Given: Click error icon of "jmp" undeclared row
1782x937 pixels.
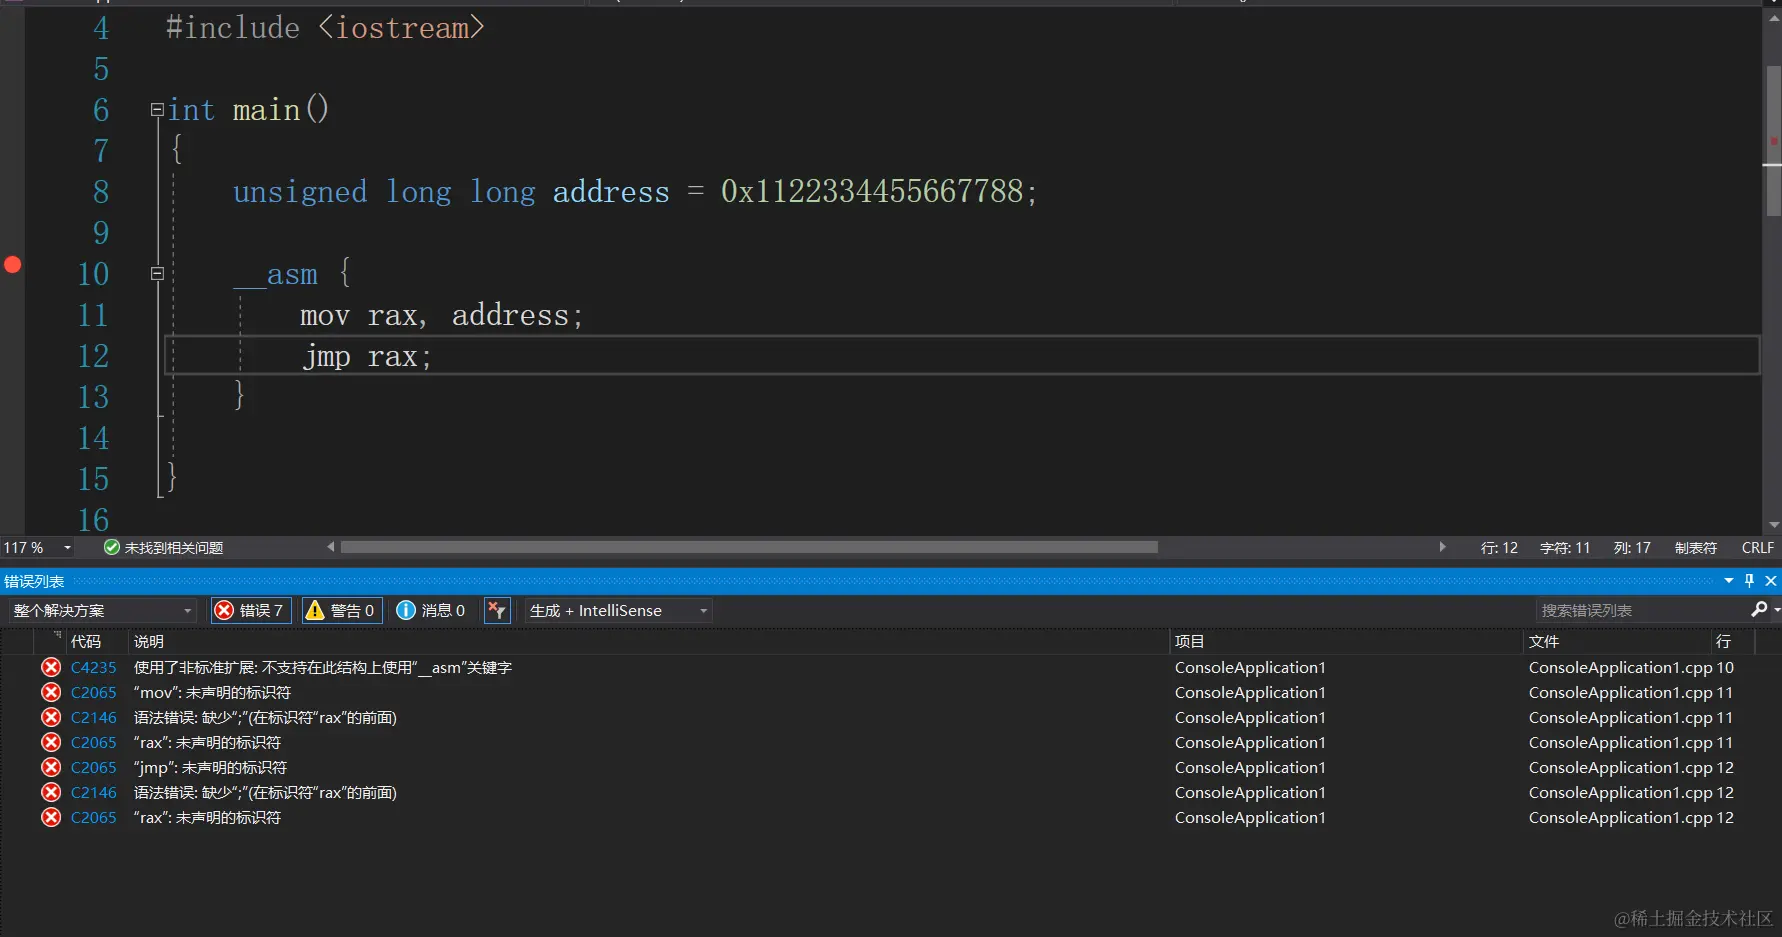Looking at the screenshot, I should click(51, 767).
